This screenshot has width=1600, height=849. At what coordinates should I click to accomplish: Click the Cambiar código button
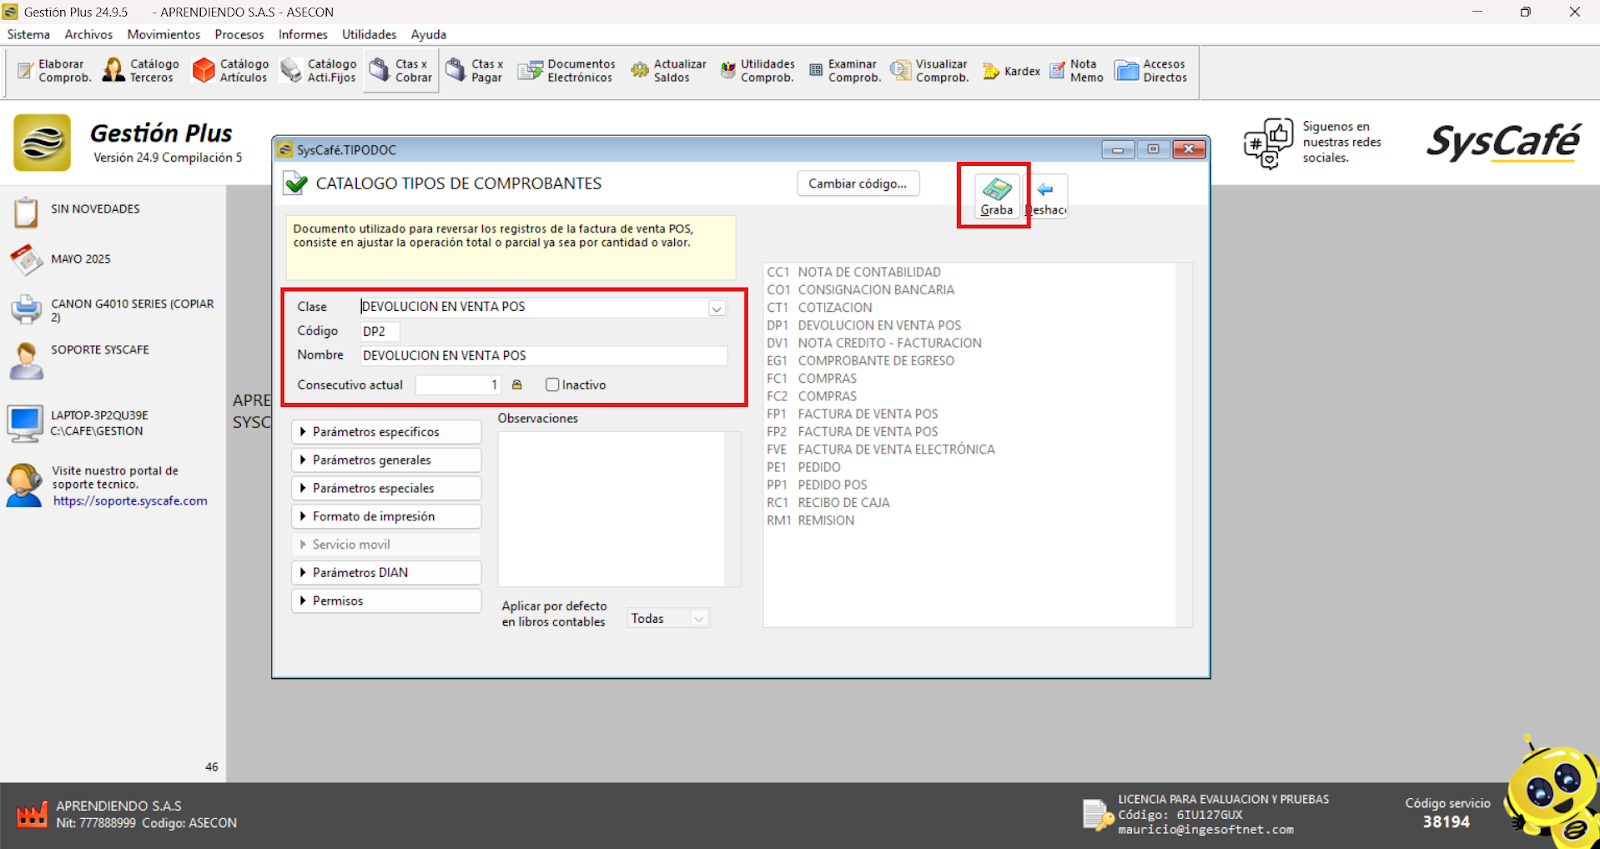pyautogui.click(x=857, y=184)
